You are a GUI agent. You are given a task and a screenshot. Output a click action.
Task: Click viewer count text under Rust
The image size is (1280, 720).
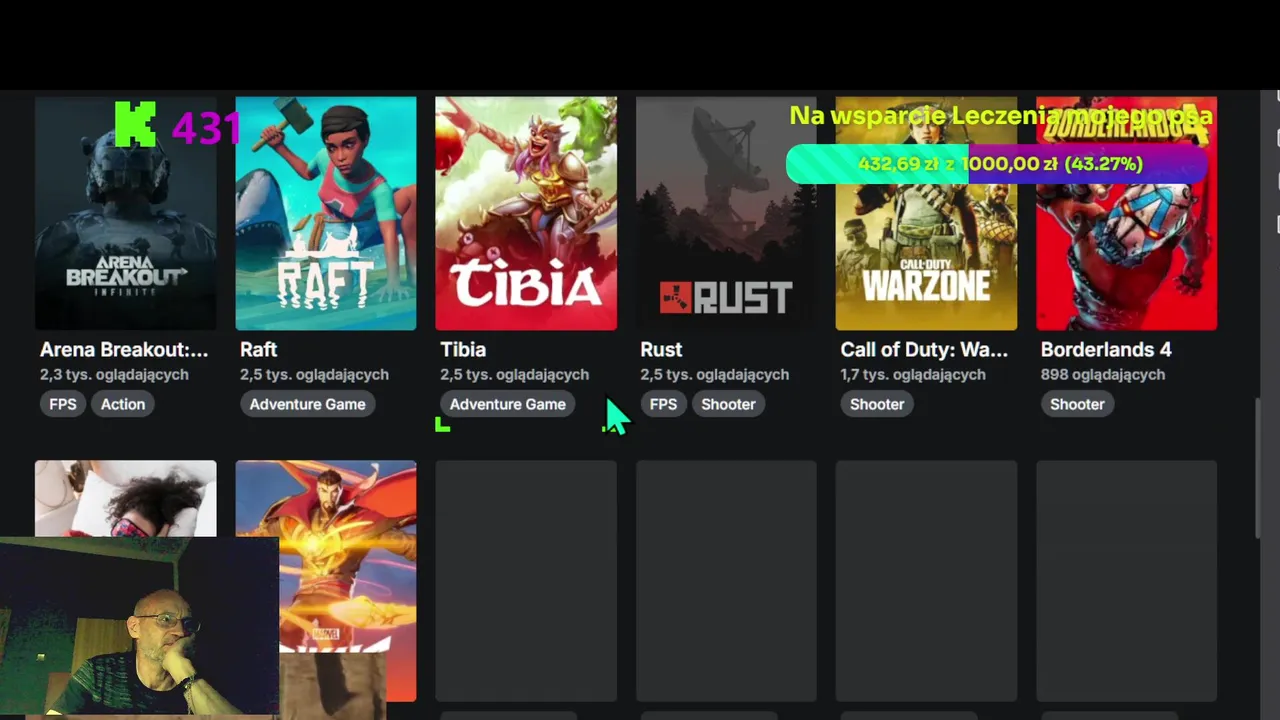714,374
